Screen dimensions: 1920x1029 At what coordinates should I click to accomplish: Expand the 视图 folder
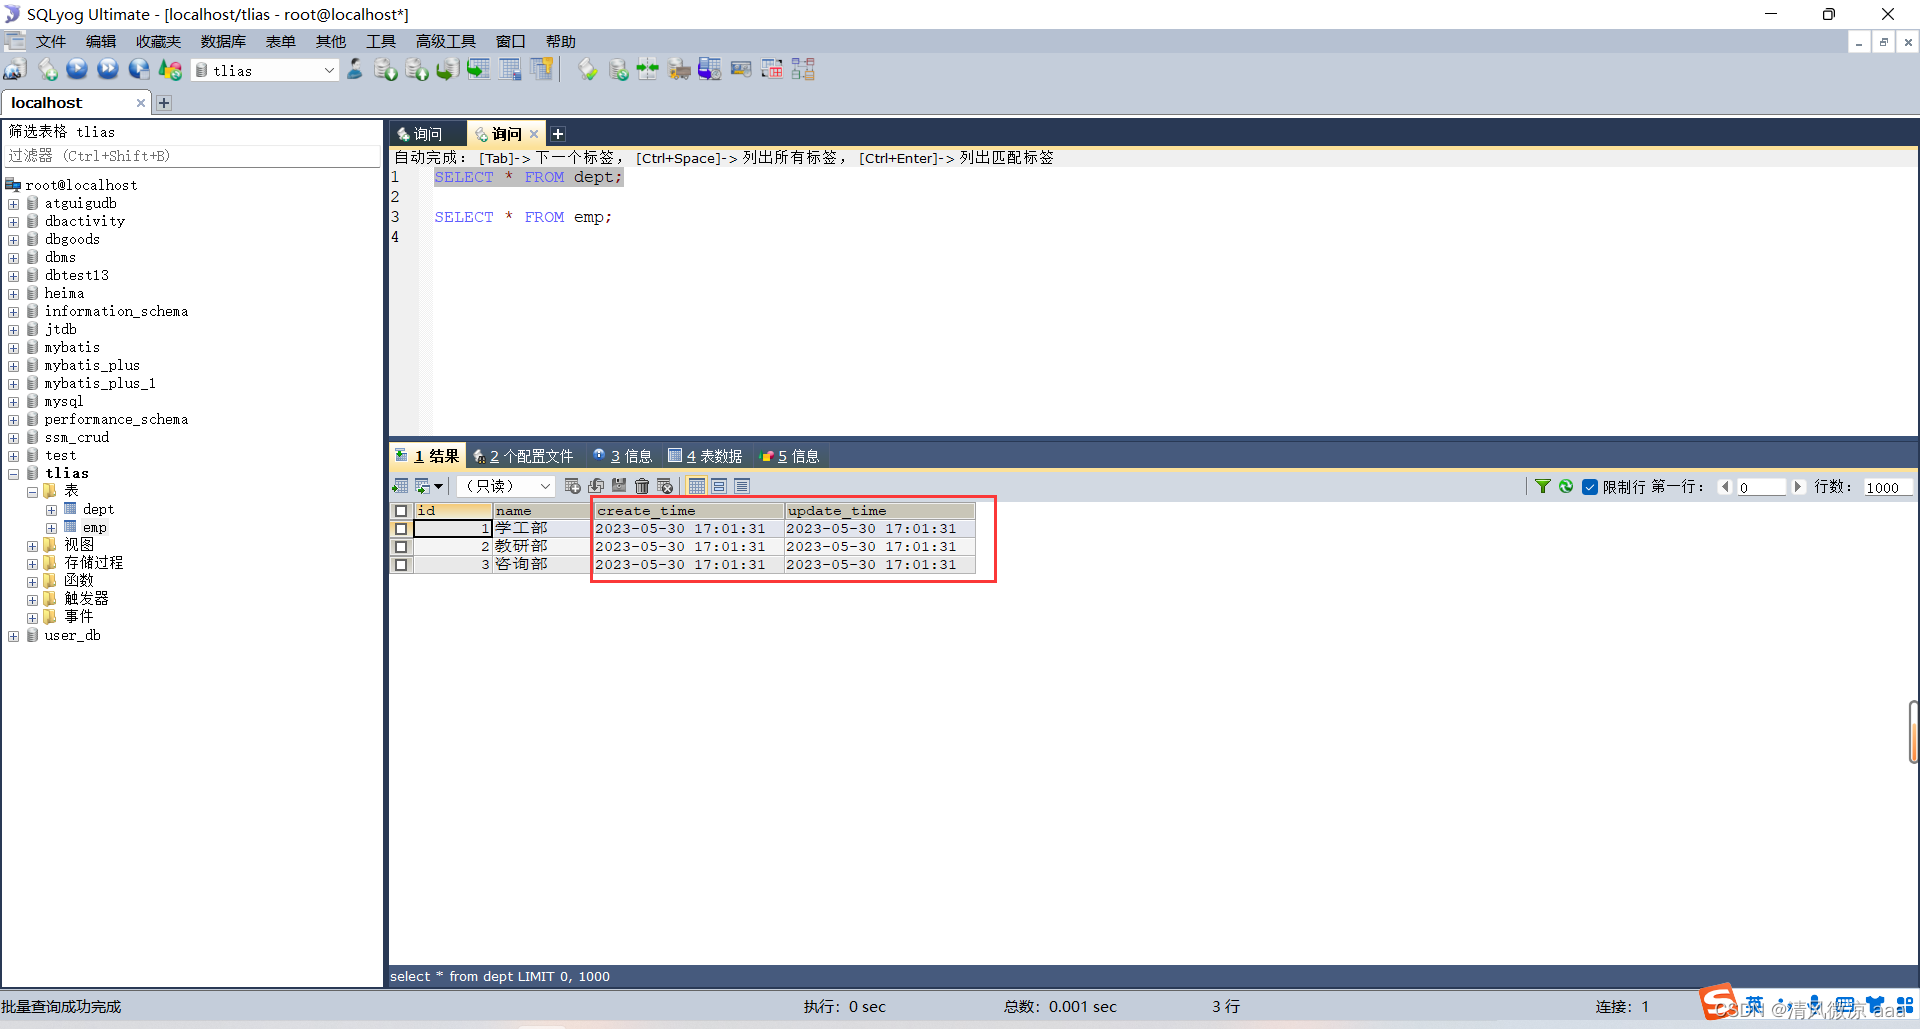[32, 546]
